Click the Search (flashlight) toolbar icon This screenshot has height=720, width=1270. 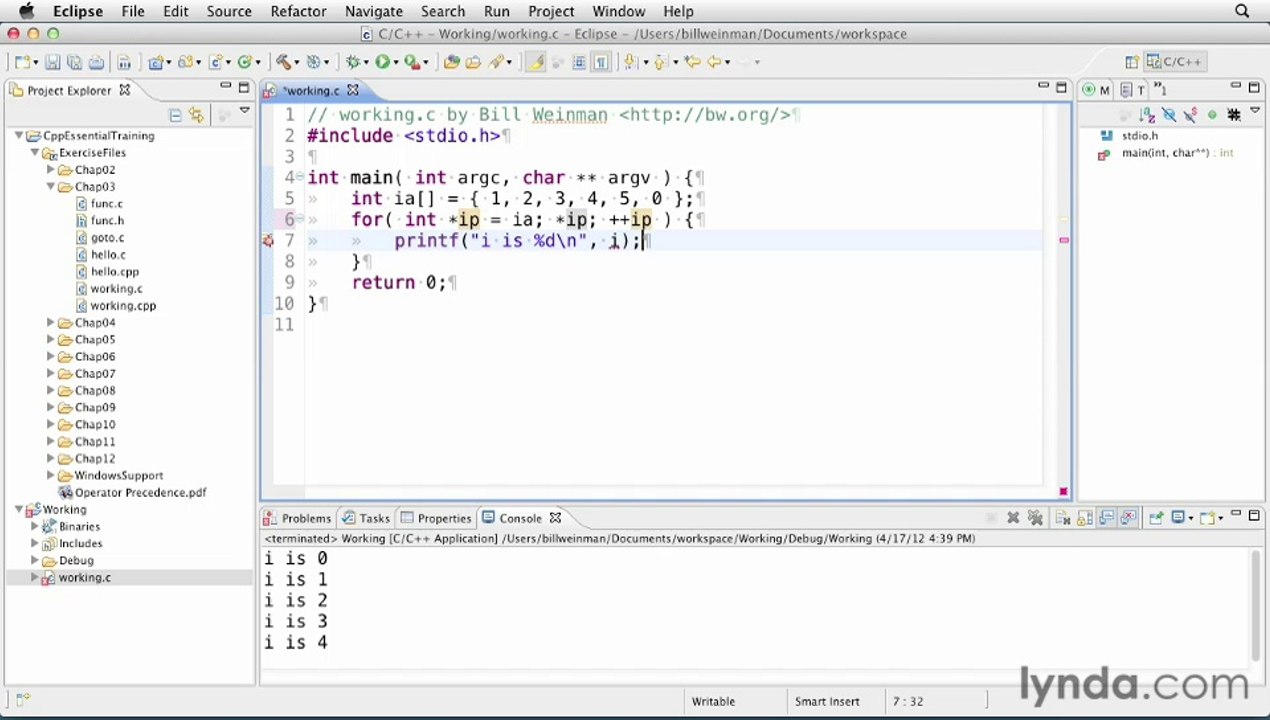click(497, 62)
